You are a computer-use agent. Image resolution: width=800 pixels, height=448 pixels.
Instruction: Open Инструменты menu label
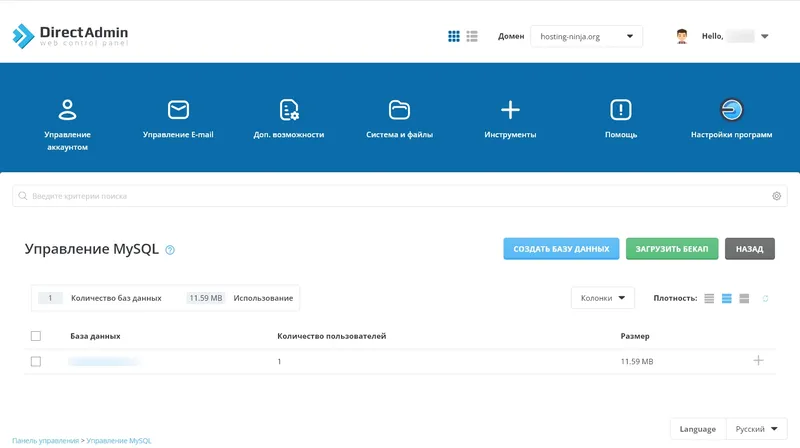pos(510,135)
